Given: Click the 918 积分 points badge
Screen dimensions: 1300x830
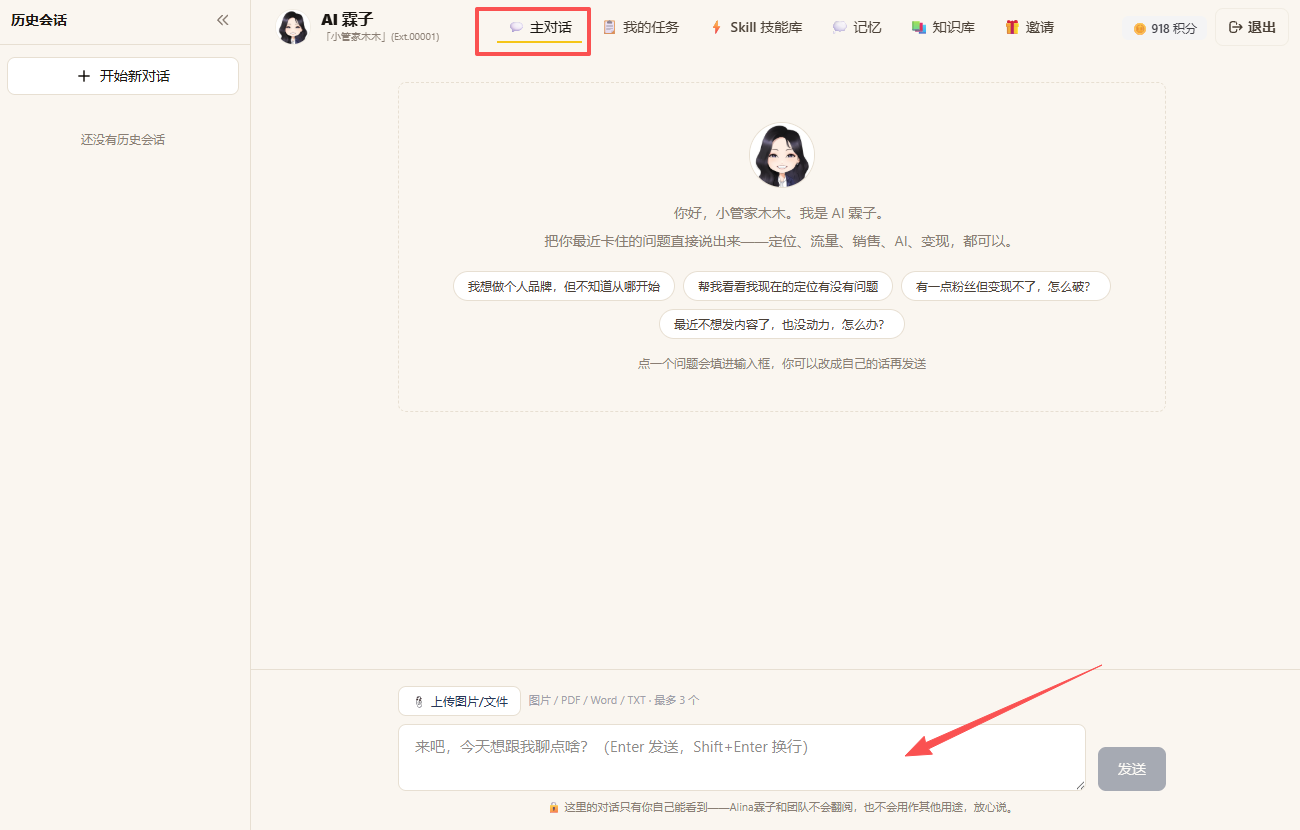Looking at the screenshot, I should (1164, 29).
